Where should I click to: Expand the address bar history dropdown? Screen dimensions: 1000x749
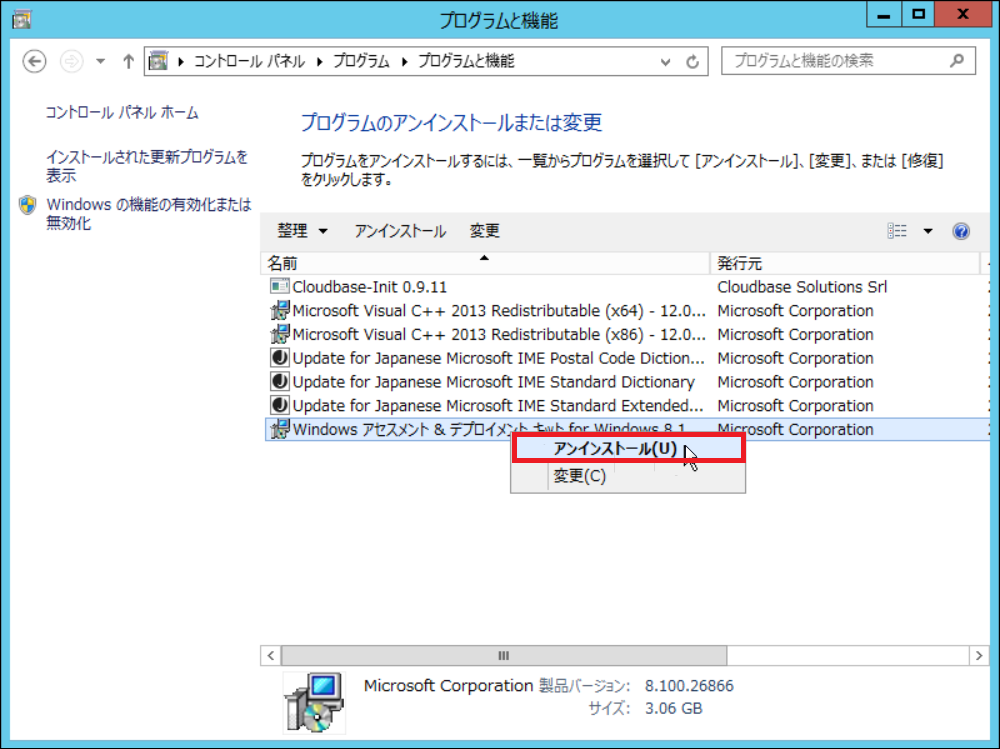point(665,62)
